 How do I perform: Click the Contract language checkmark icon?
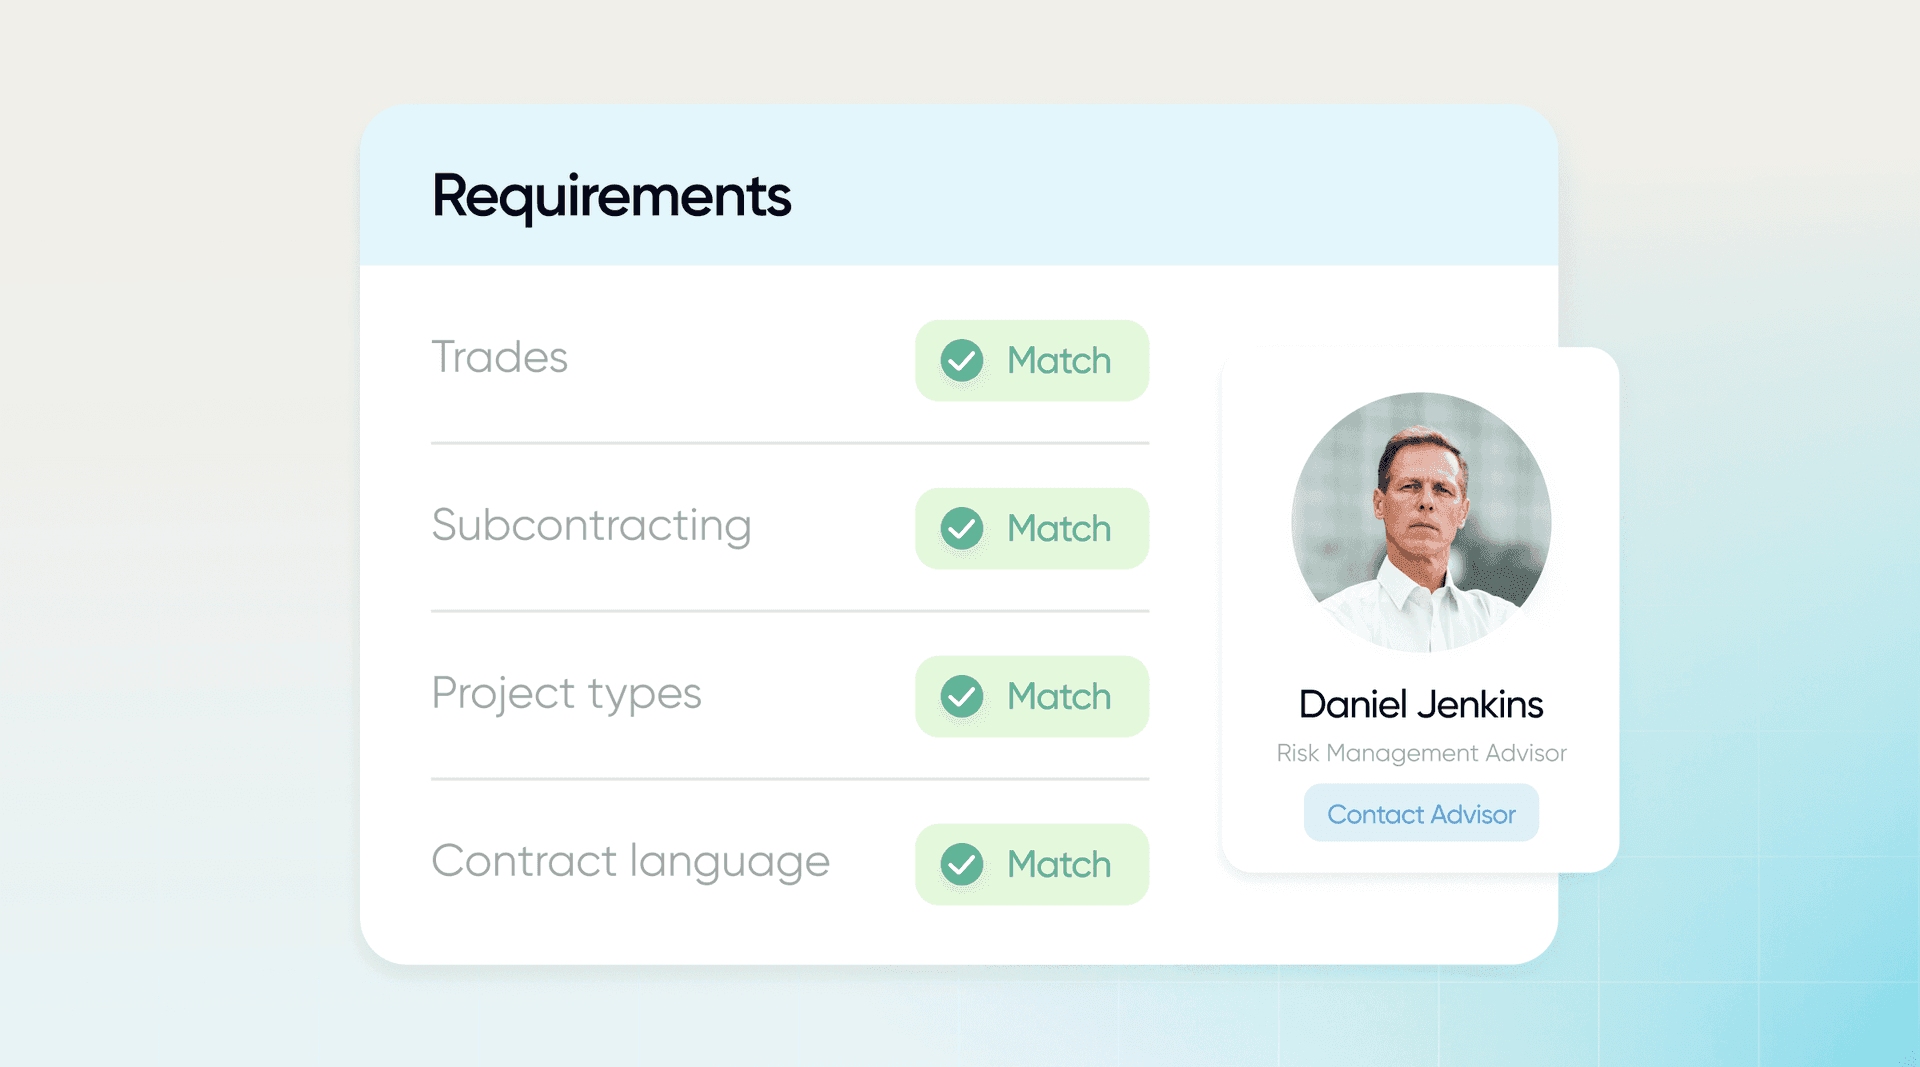pos(962,865)
